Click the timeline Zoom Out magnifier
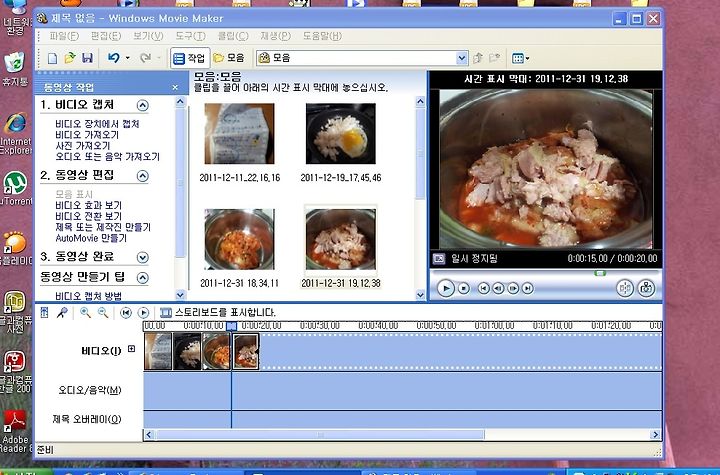This screenshot has width=720, height=475. (103, 313)
